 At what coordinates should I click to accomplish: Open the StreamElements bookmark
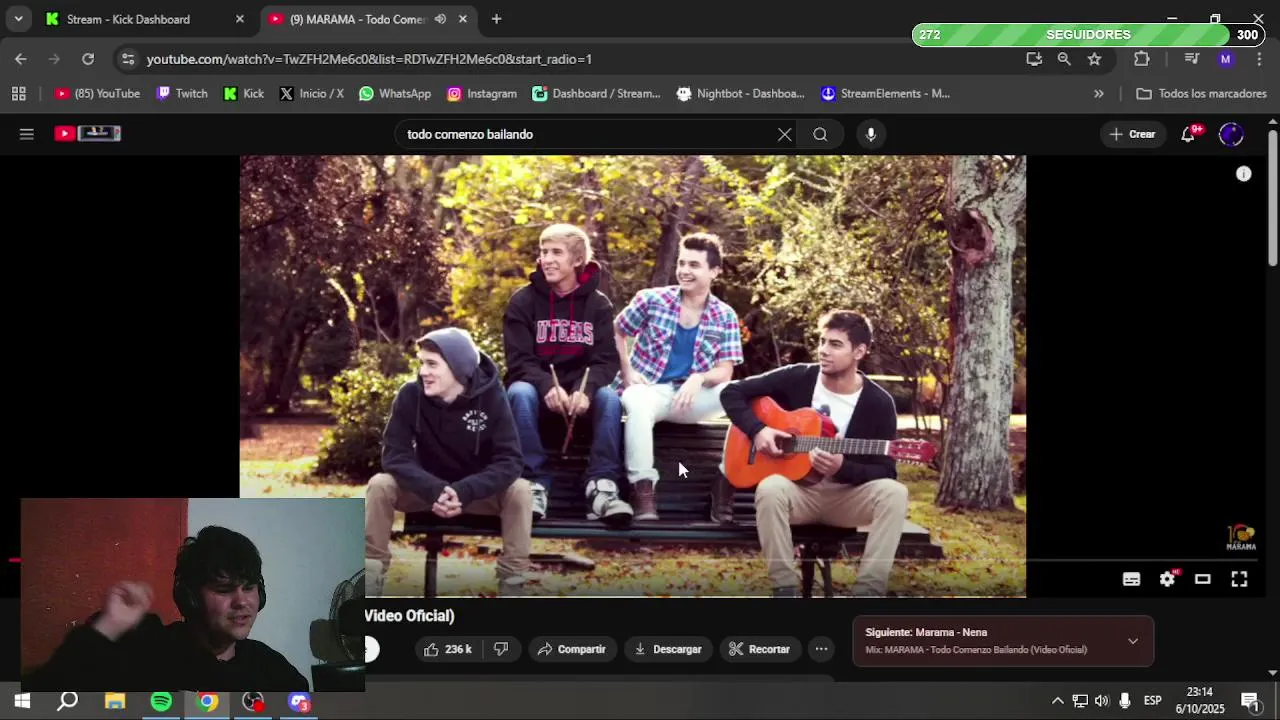[x=885, y=94]
